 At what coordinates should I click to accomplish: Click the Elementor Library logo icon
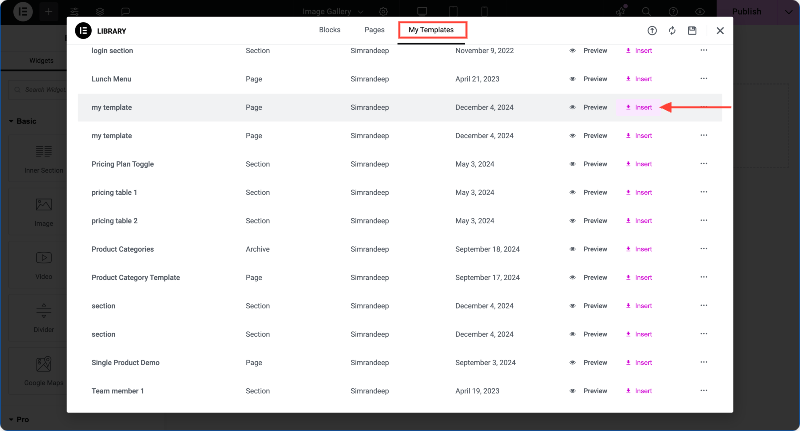pos(83,31)
